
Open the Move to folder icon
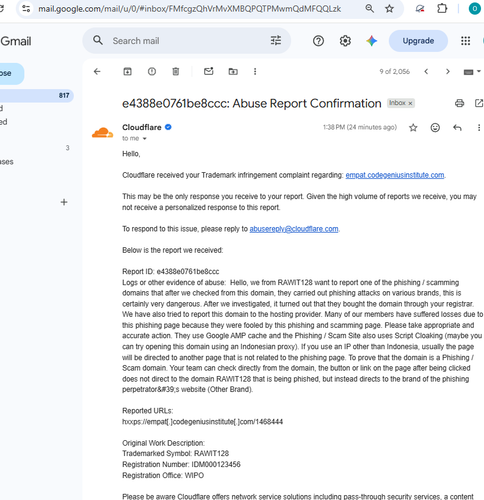point(233,71)
